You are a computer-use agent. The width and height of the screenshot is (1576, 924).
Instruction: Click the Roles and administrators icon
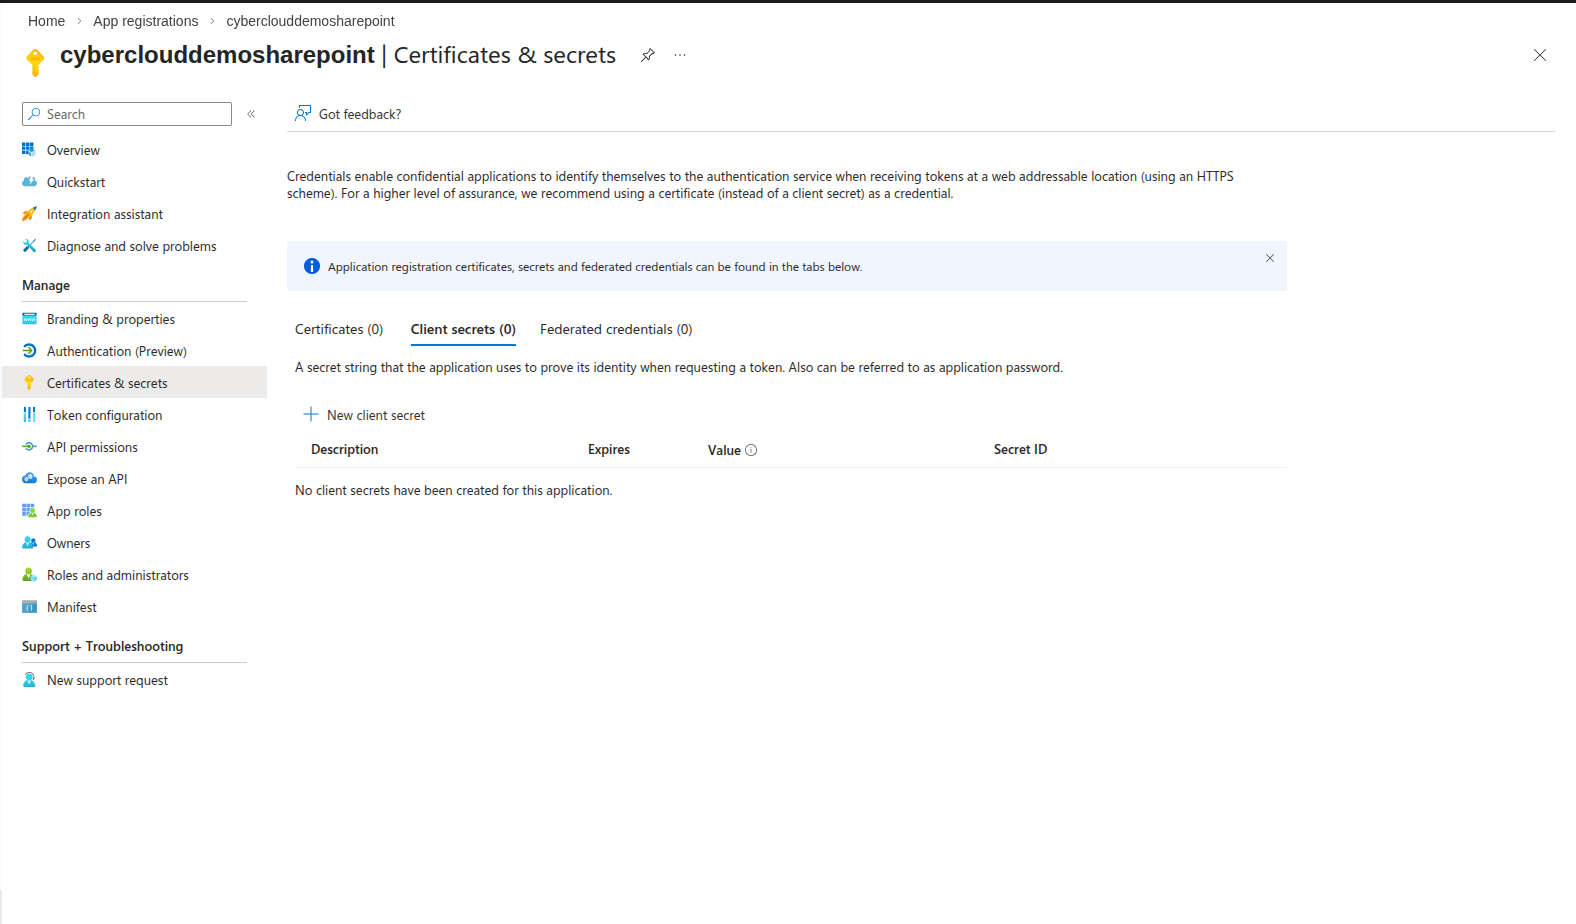click(x=29, y=575)
